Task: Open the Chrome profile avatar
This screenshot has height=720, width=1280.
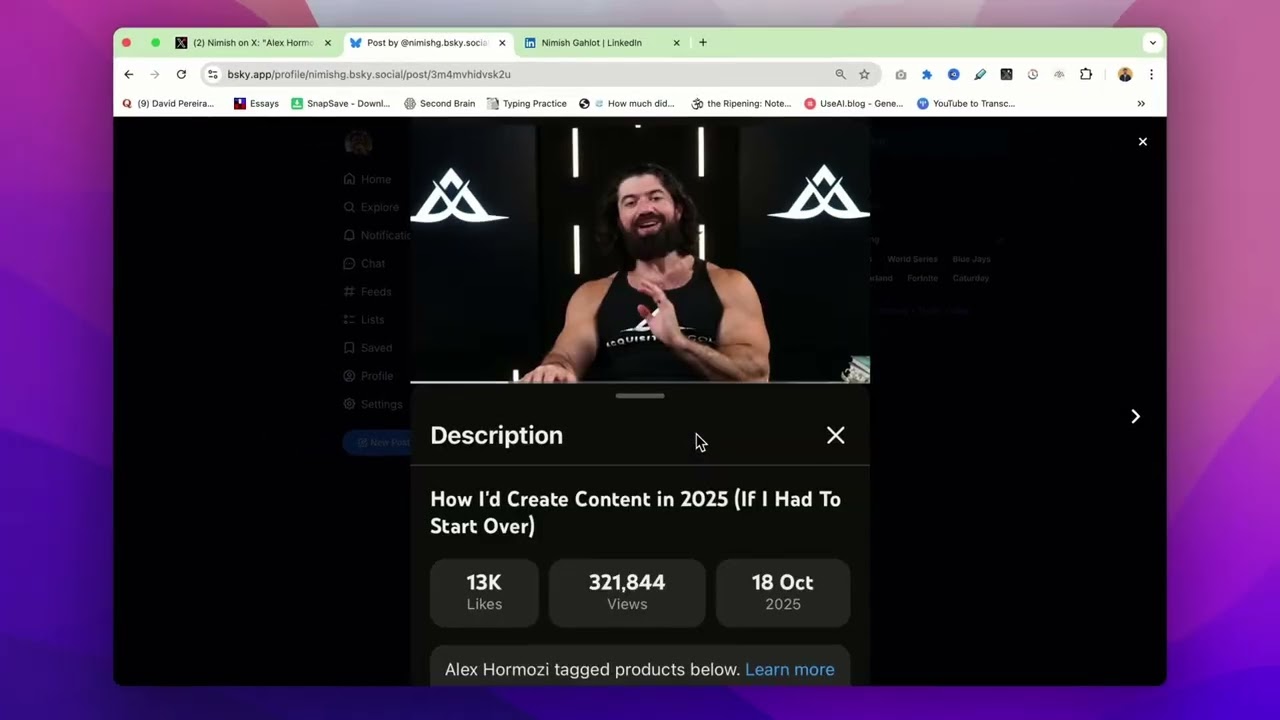Action: [1125, 74]
